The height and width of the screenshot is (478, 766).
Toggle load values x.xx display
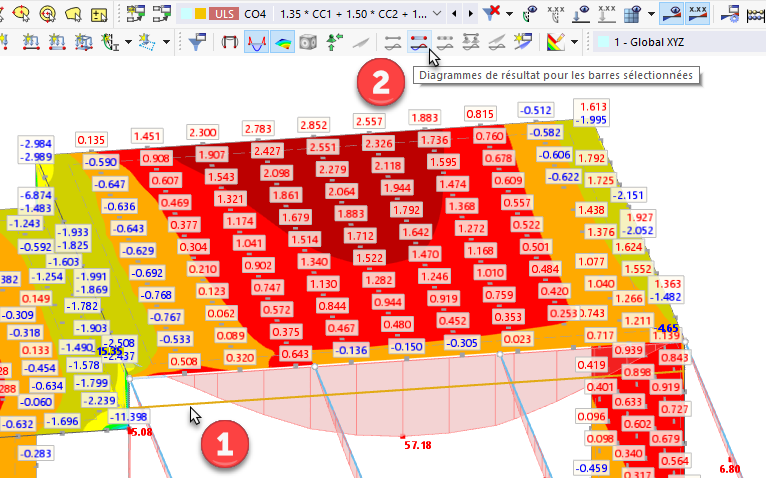(x=555, y=14)
